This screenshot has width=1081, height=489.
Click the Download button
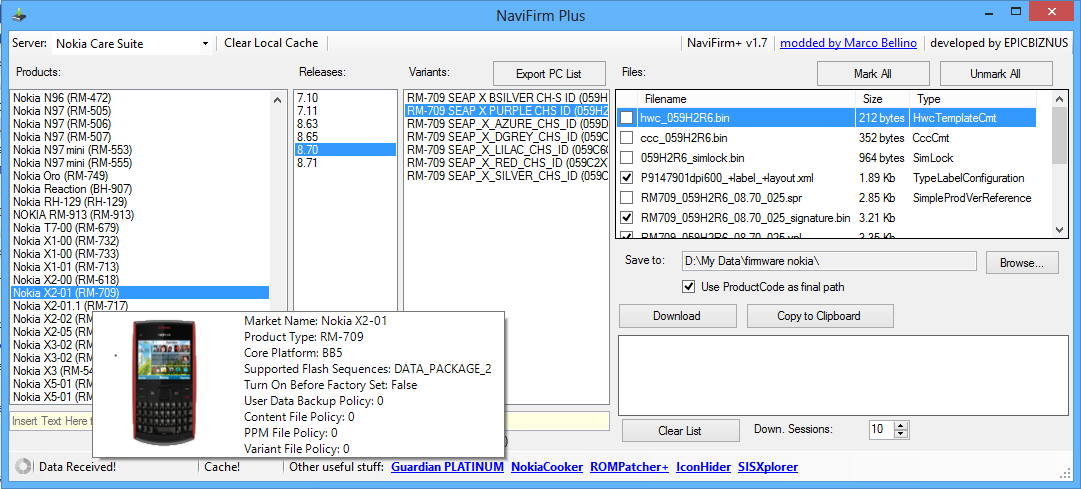[x=677, y=316]
